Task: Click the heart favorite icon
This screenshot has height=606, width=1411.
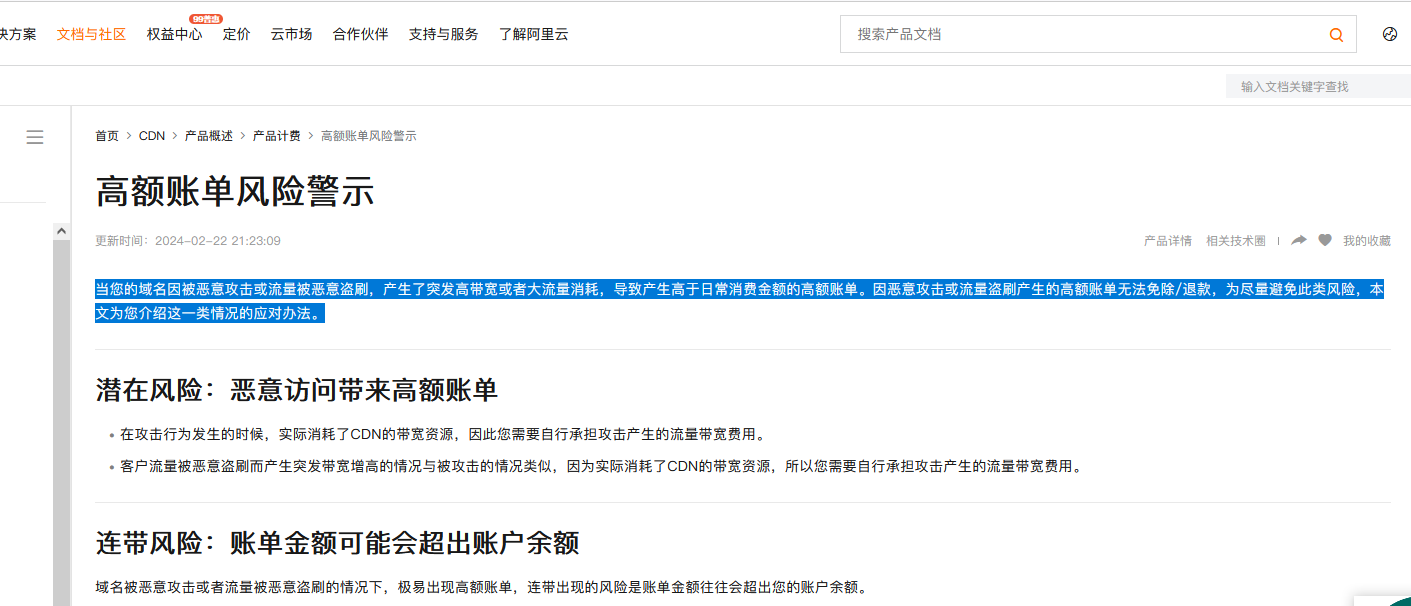Action: [1325, 240]
